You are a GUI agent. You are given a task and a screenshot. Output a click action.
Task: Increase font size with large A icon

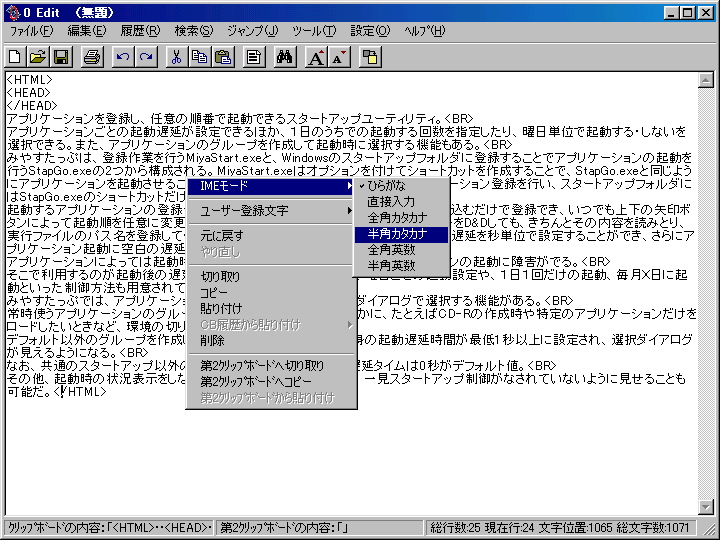[x=316, y=57]
